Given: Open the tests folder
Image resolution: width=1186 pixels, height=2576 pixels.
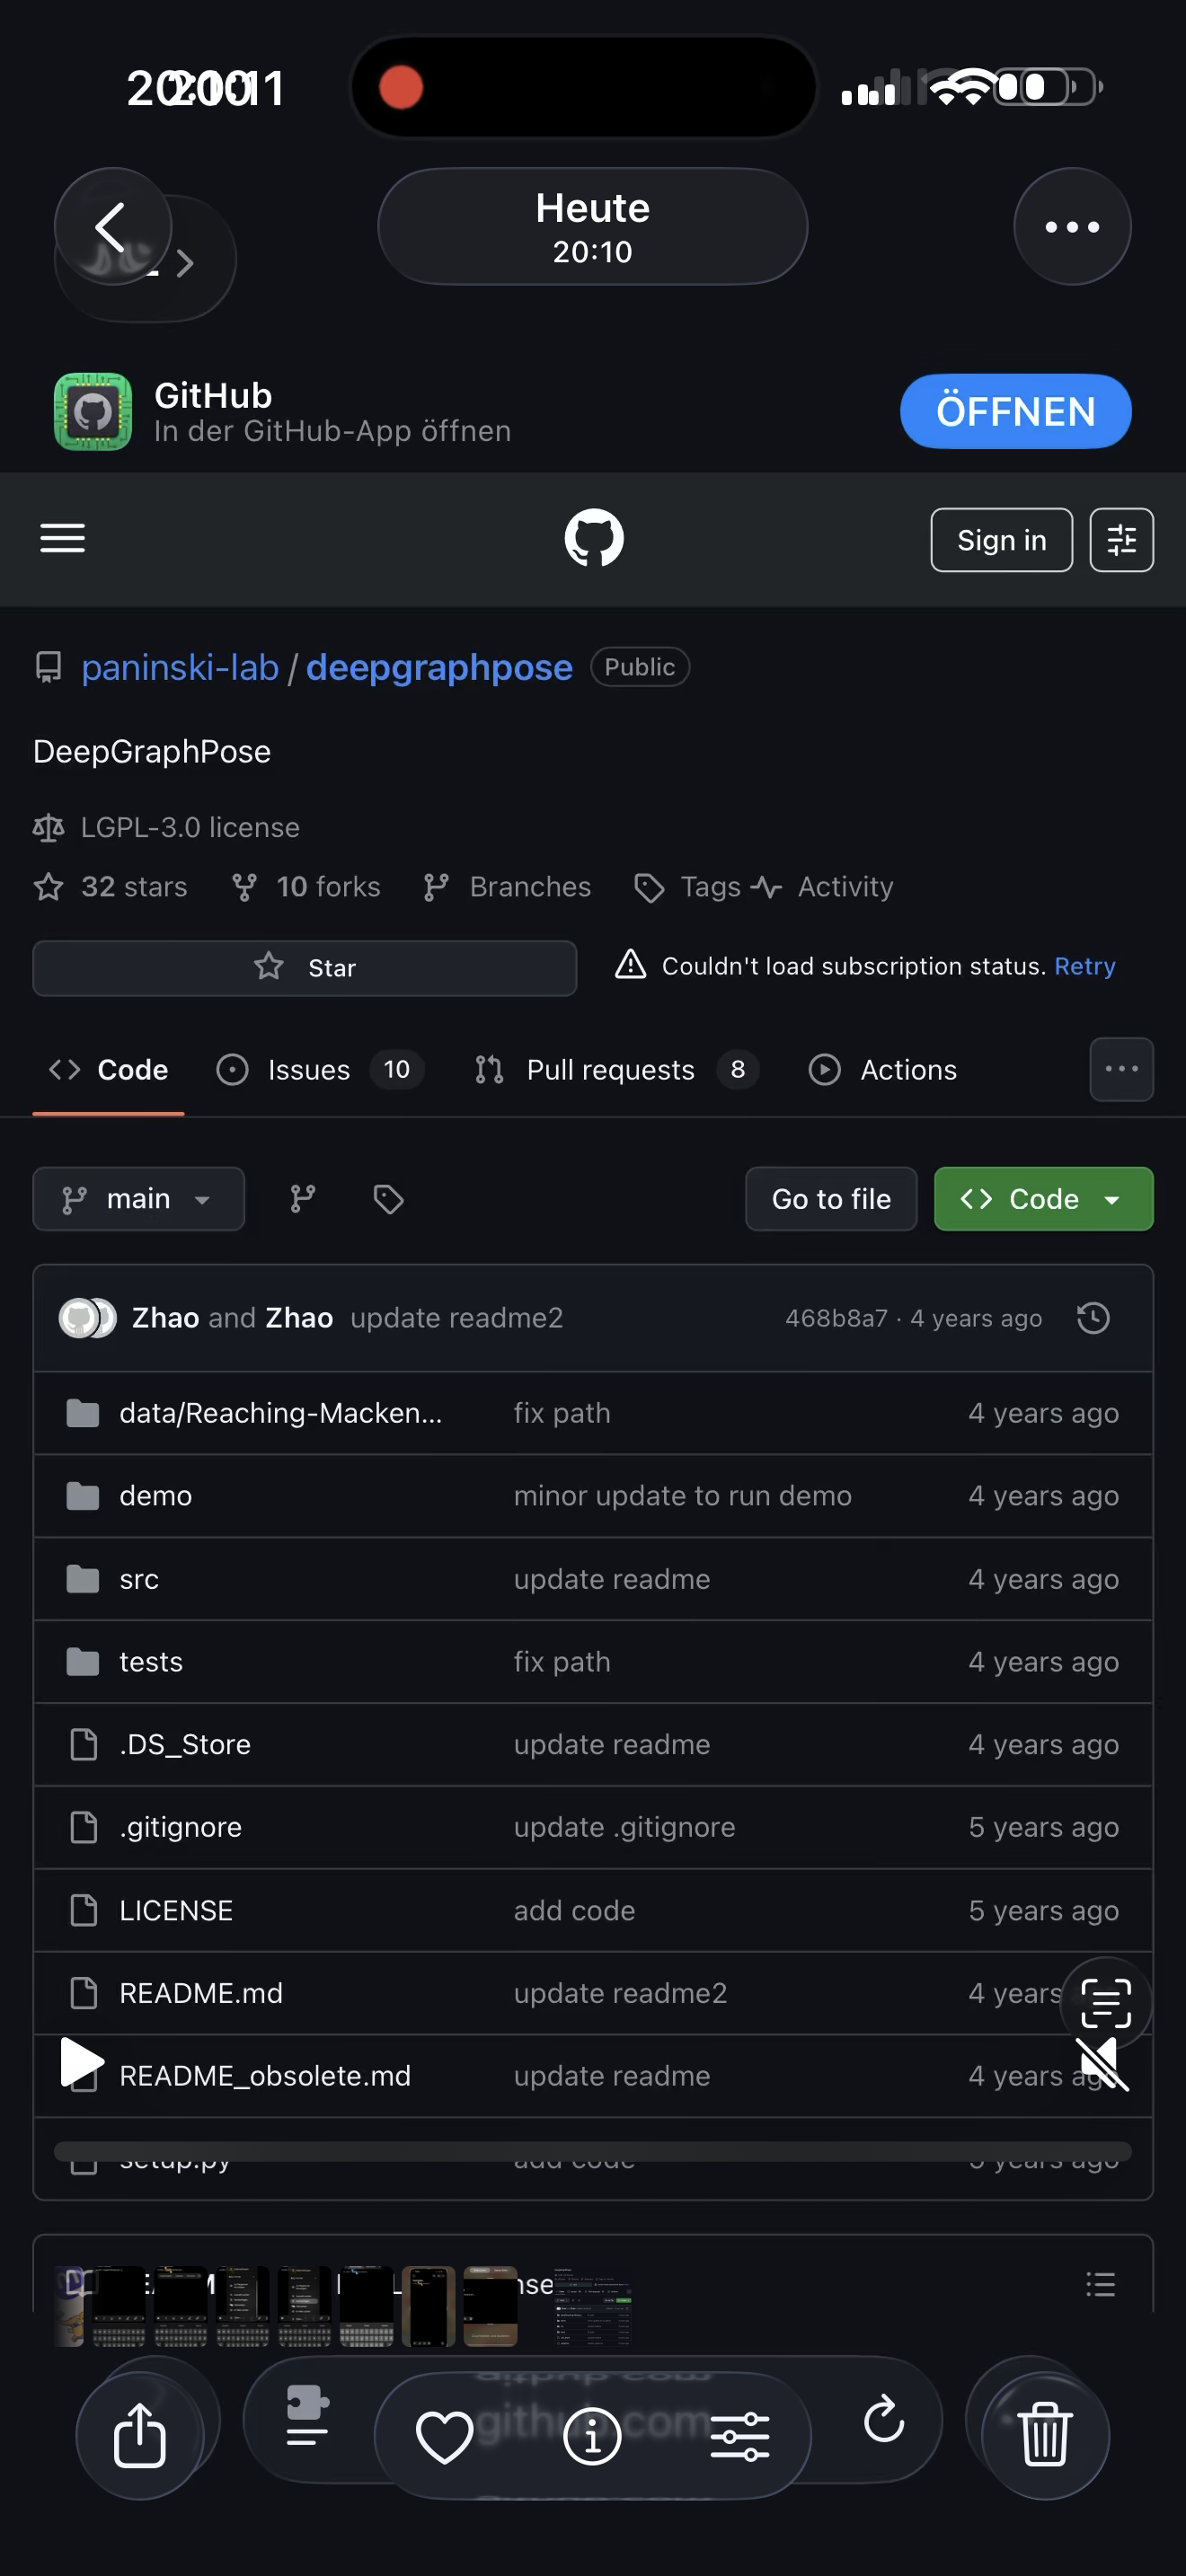Looking at the screenshot, I should [151, 1662].
